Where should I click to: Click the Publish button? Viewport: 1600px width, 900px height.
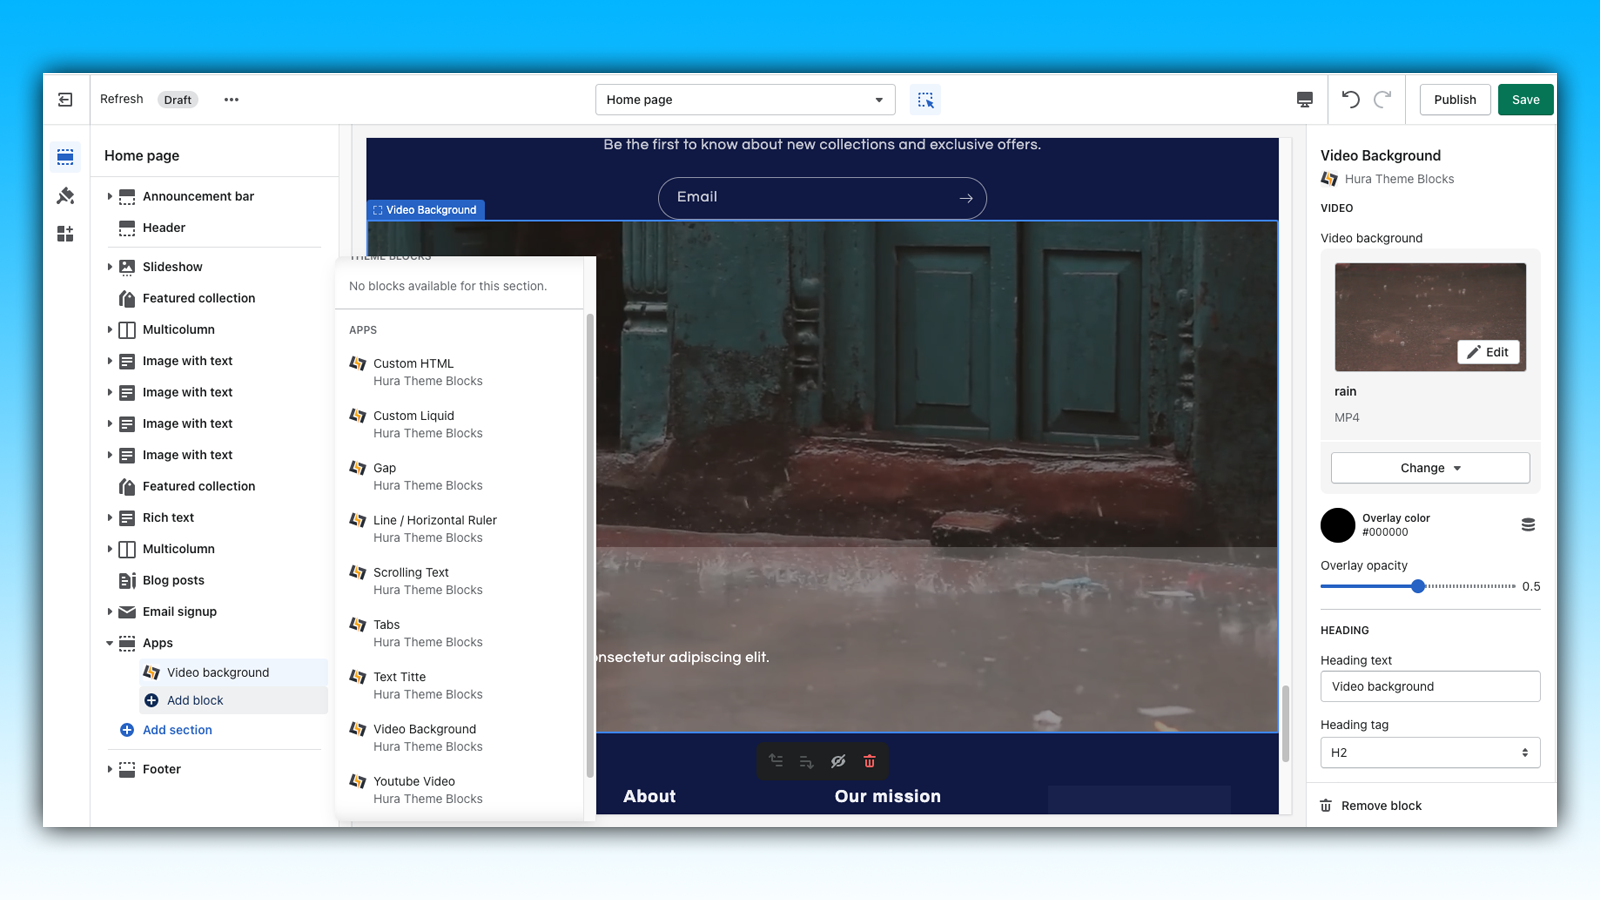click(1455, 100)
